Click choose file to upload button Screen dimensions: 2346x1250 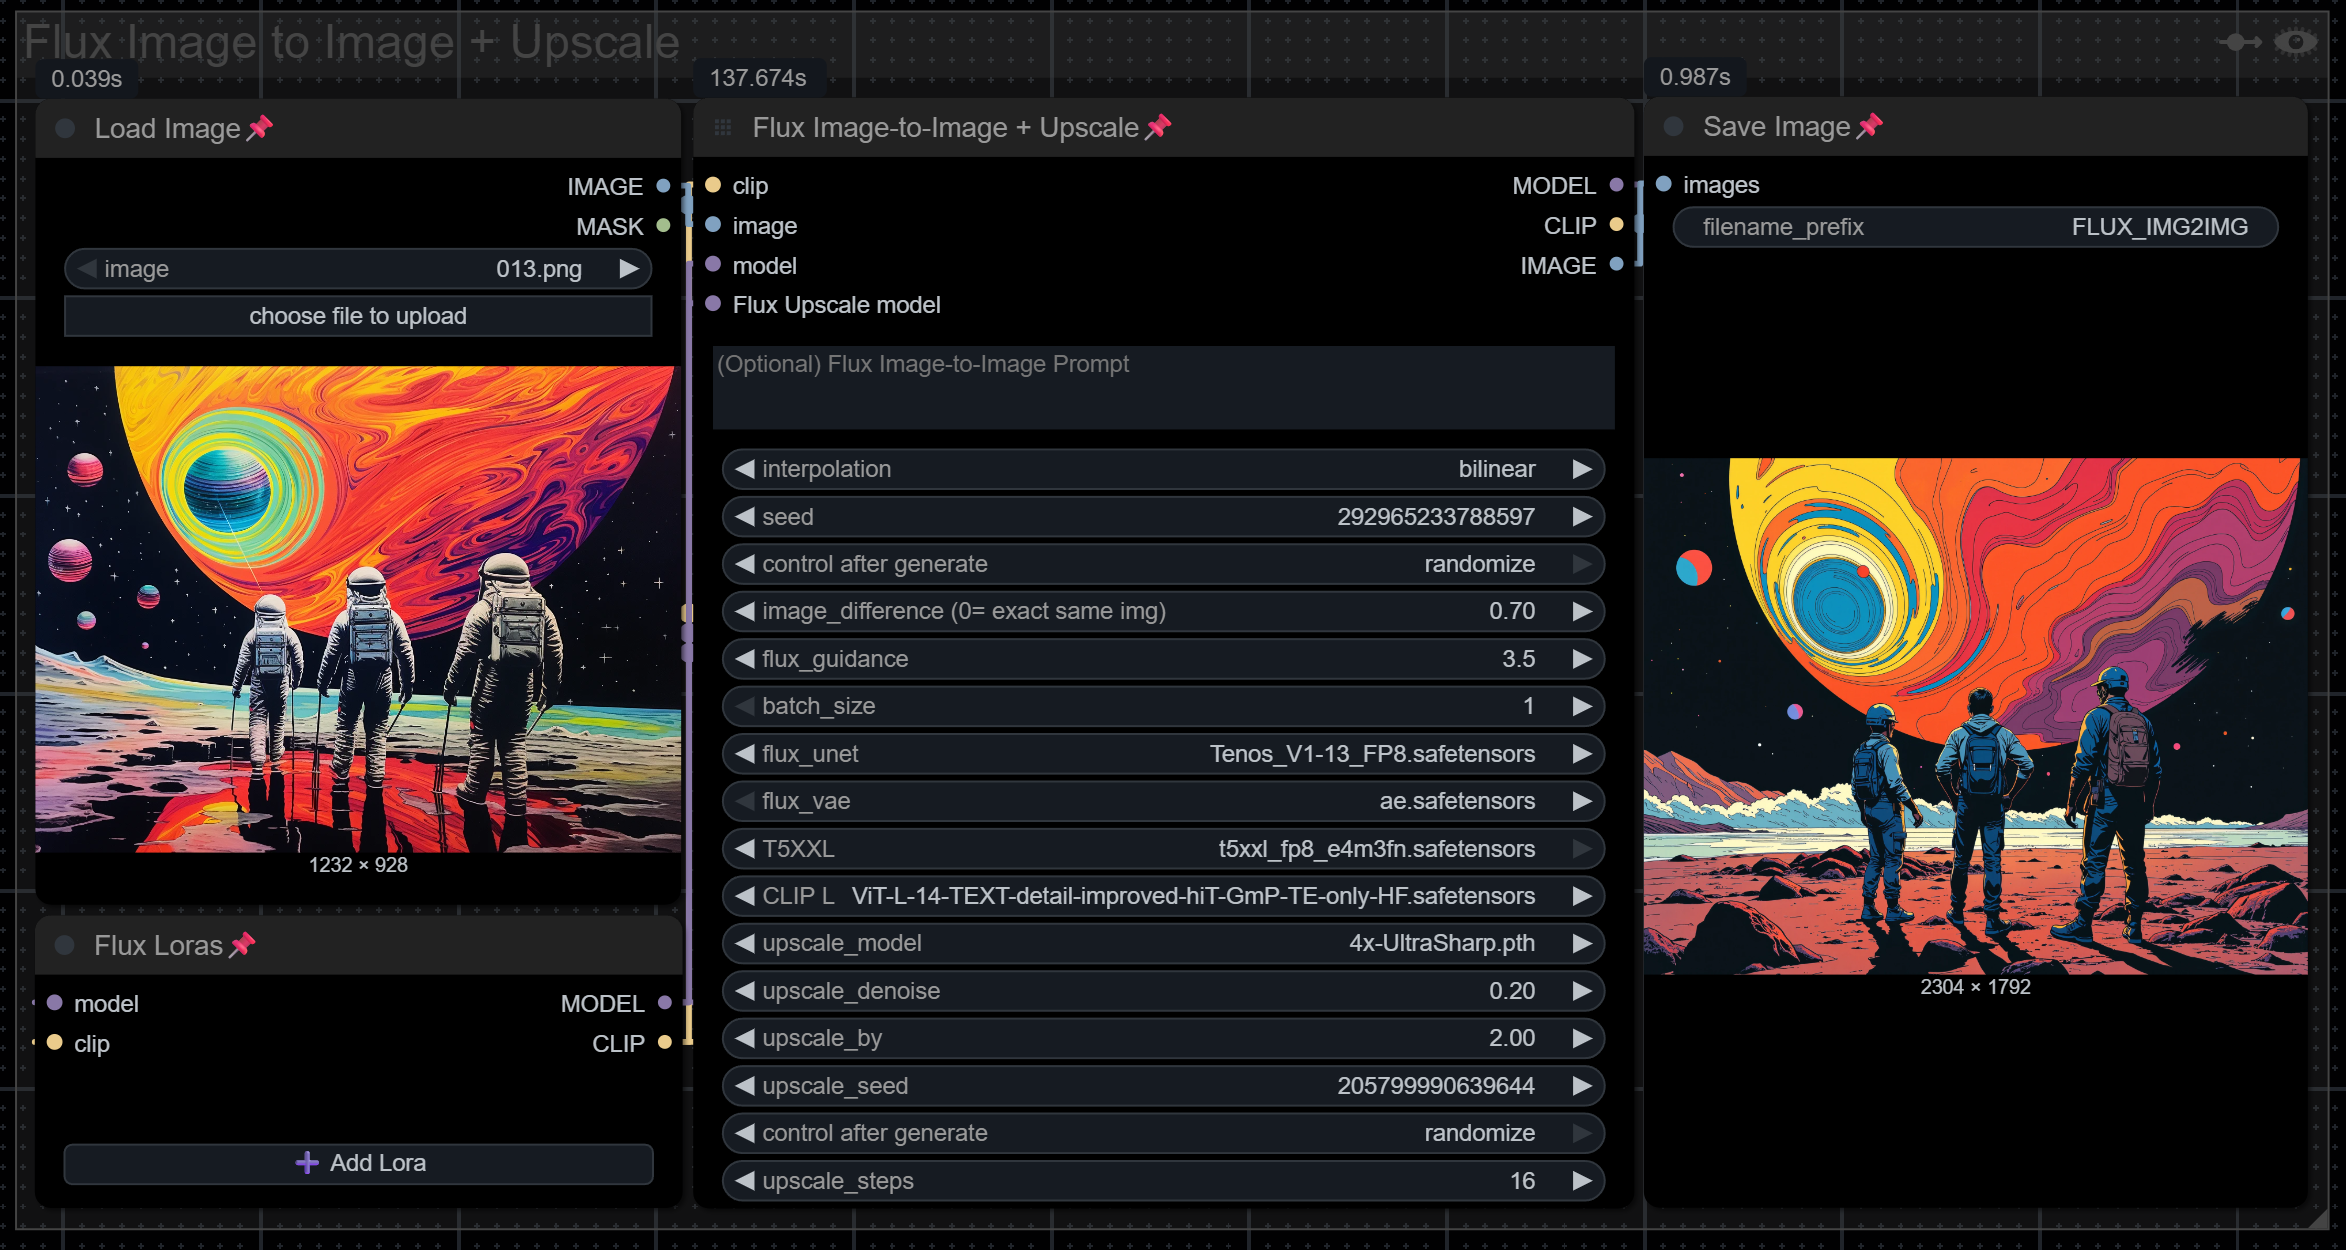coord(358,316)
